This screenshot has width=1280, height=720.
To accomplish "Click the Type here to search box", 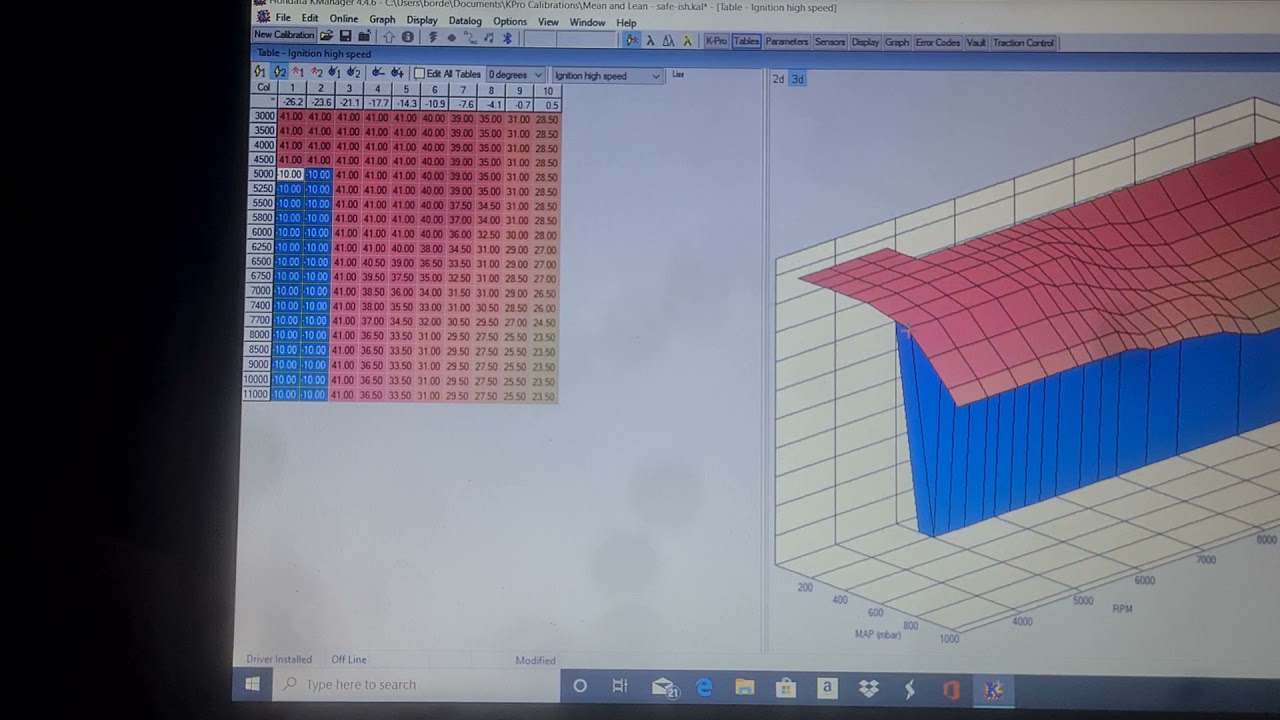I will click(x=415, y=685).
